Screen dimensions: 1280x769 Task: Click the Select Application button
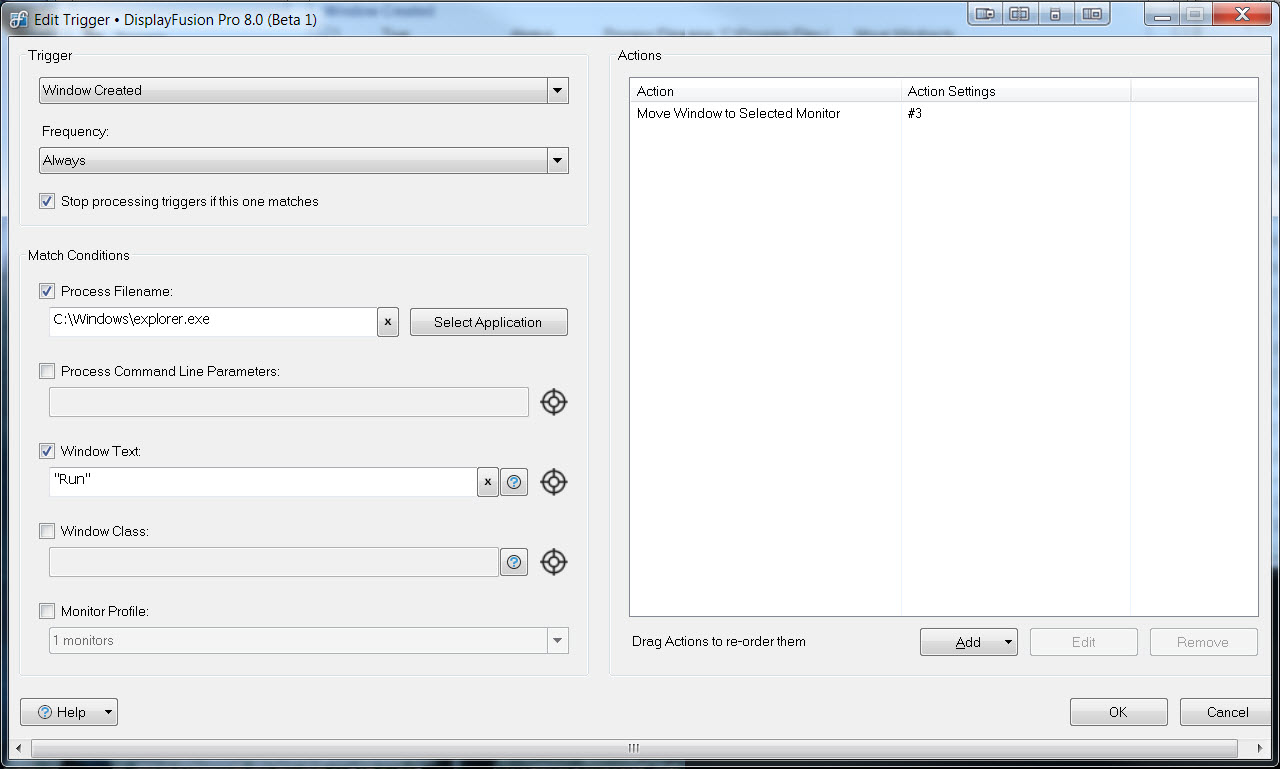(488, 322)
